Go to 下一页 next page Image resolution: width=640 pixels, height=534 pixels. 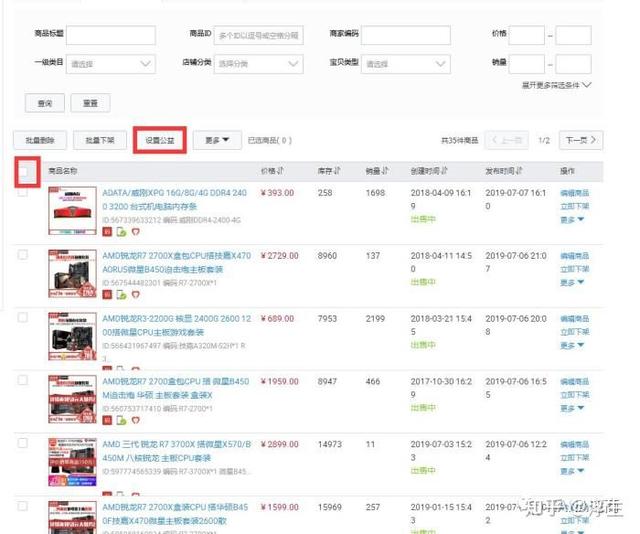[x=581, y=140]
